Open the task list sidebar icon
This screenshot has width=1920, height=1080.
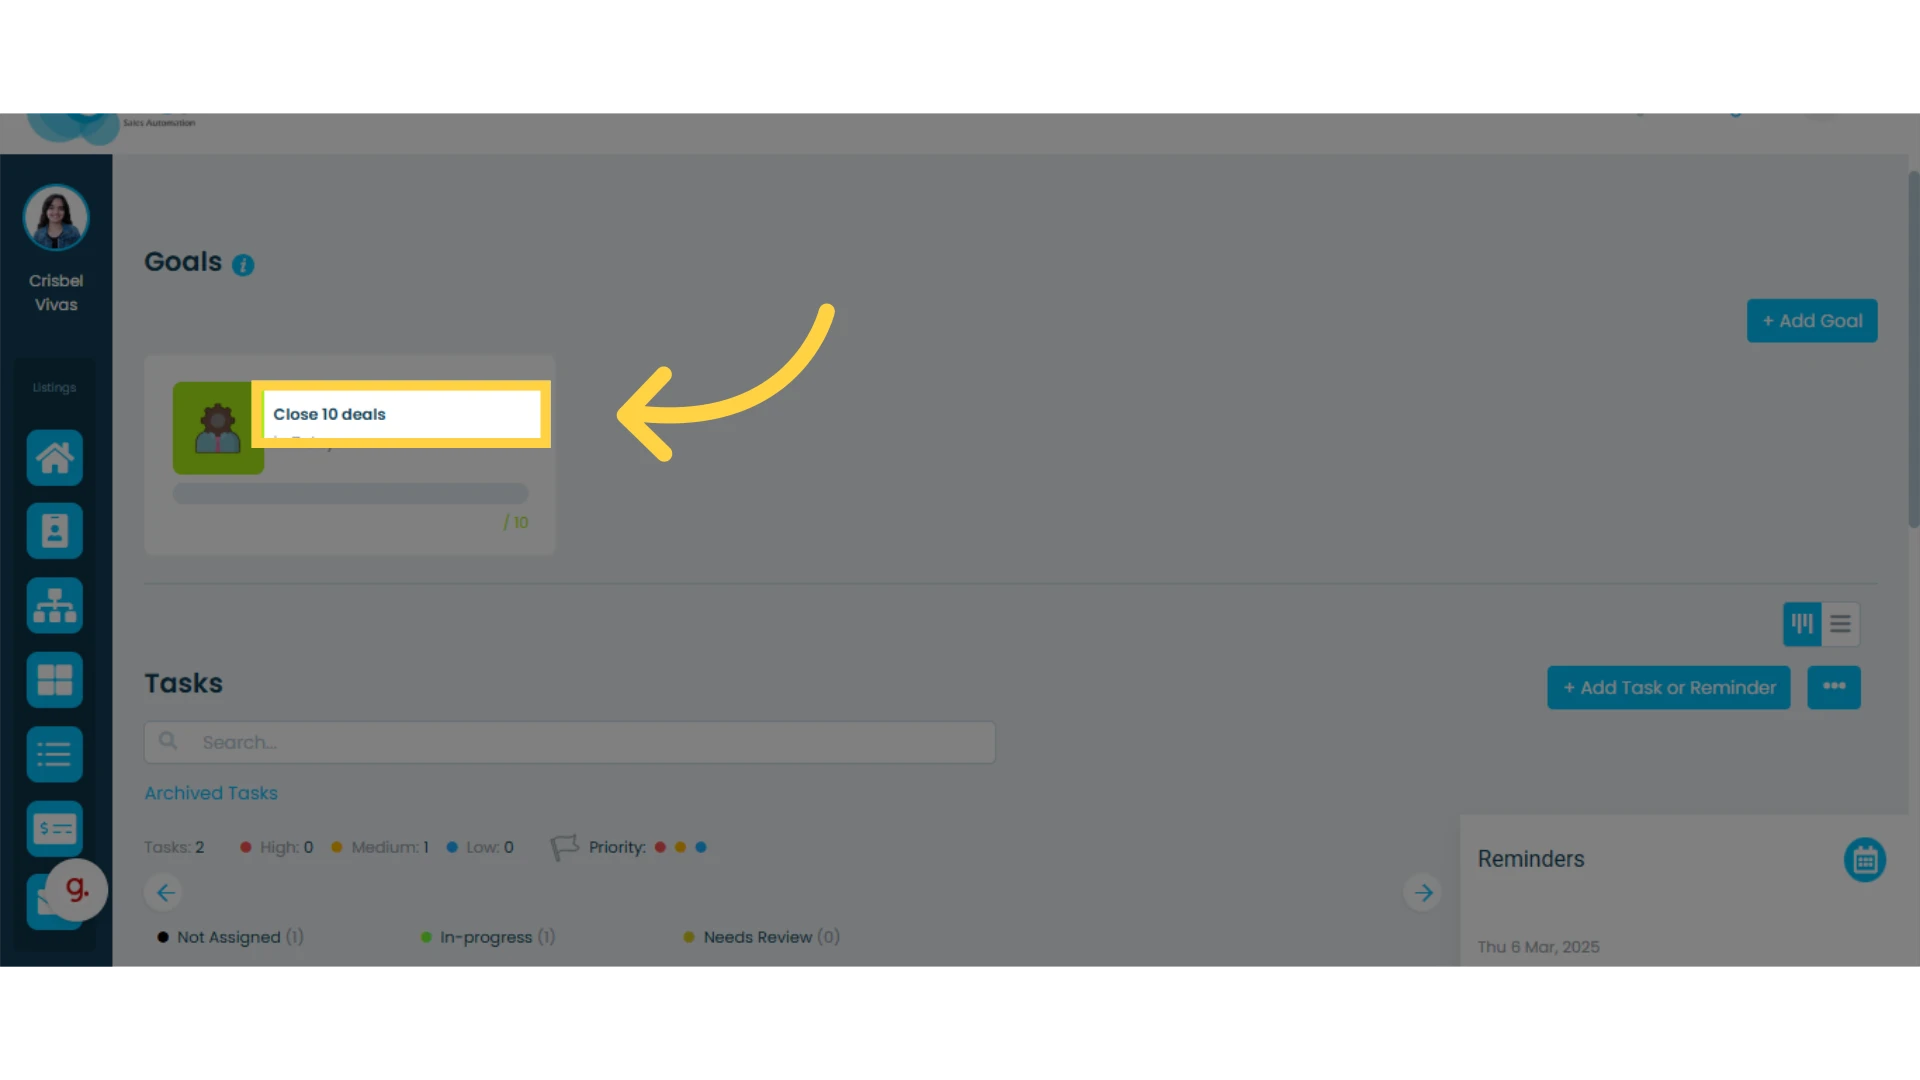click(55, 754)
